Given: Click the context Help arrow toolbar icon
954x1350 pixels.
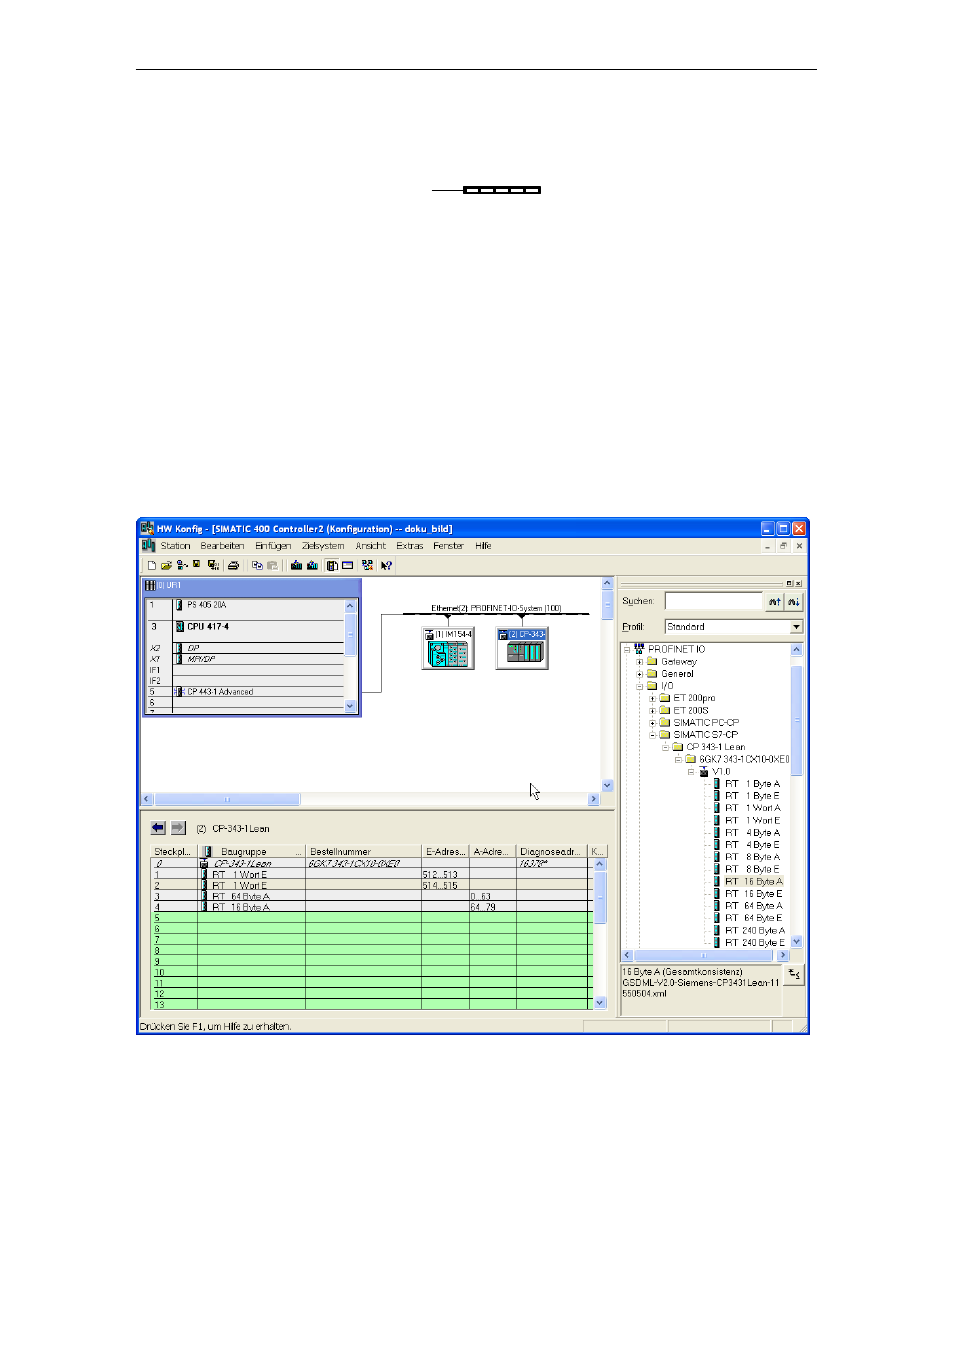Looking at the screenshot, I should click(386, 566).
